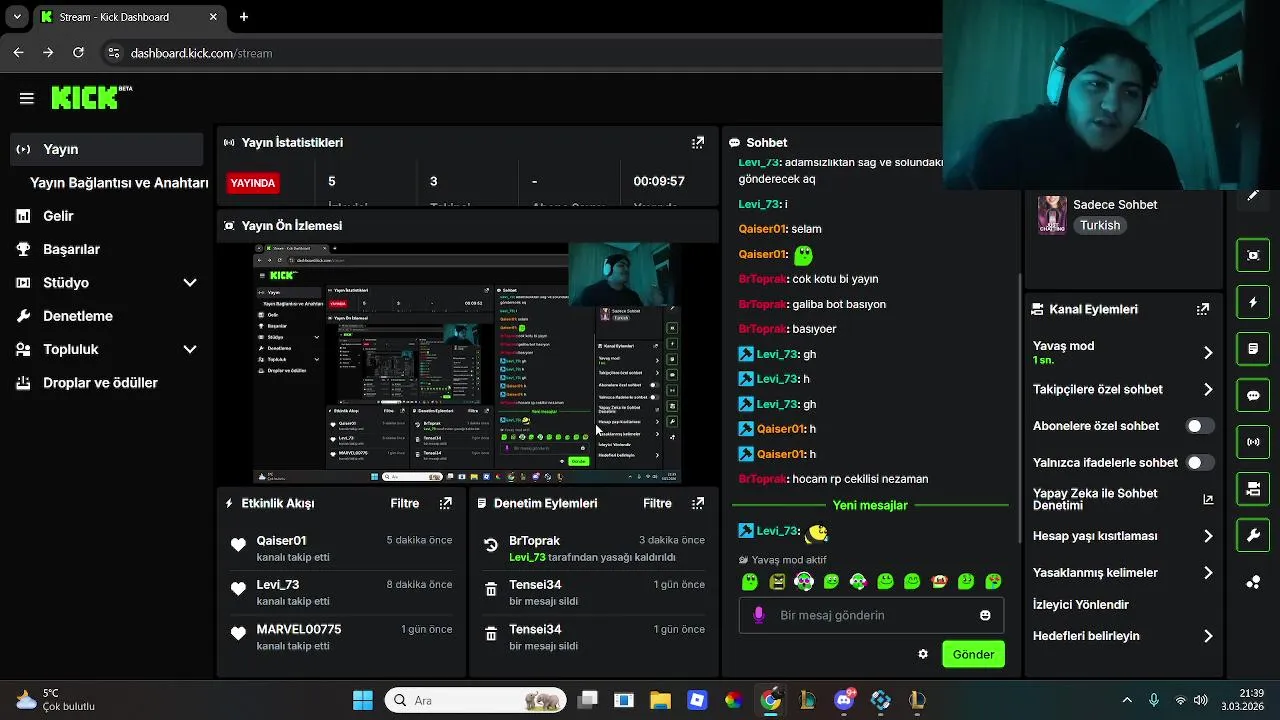Toggle the stream preview widget icon in sidebar
Image resolution: width=1280 pixels, height=720 pixels.
point(1253,255)
